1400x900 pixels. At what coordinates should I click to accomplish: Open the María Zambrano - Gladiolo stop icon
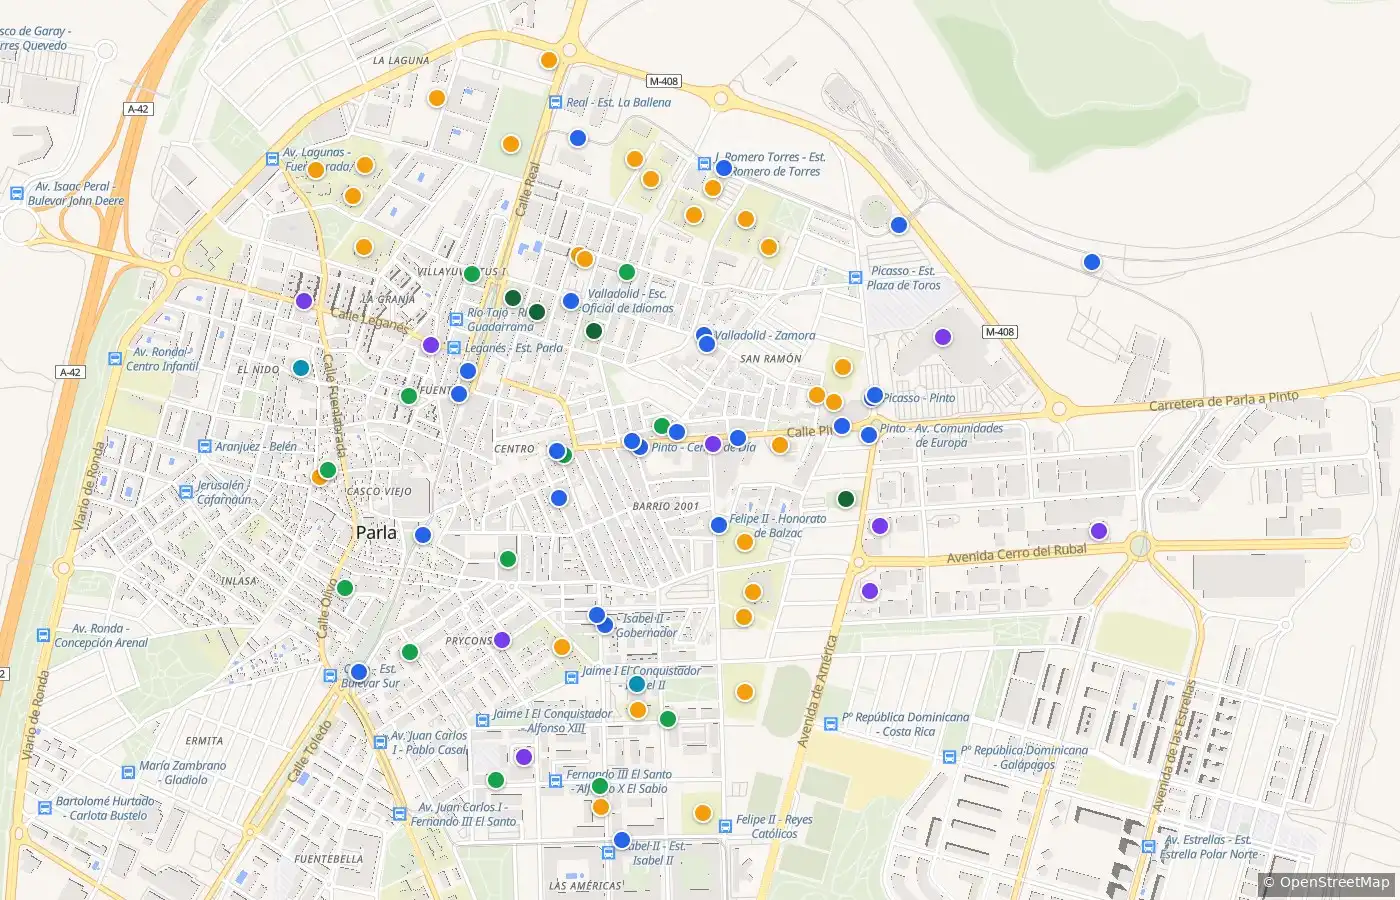(x=128, y=772)
